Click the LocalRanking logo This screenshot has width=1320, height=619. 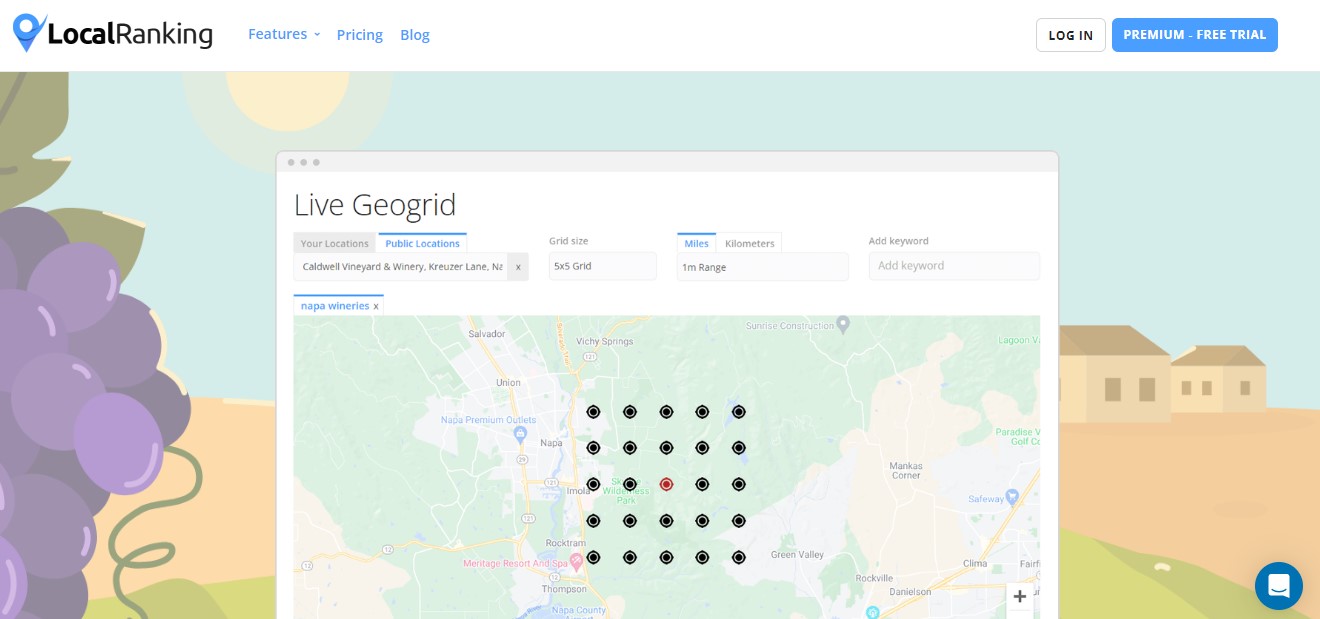coord(113,34)
